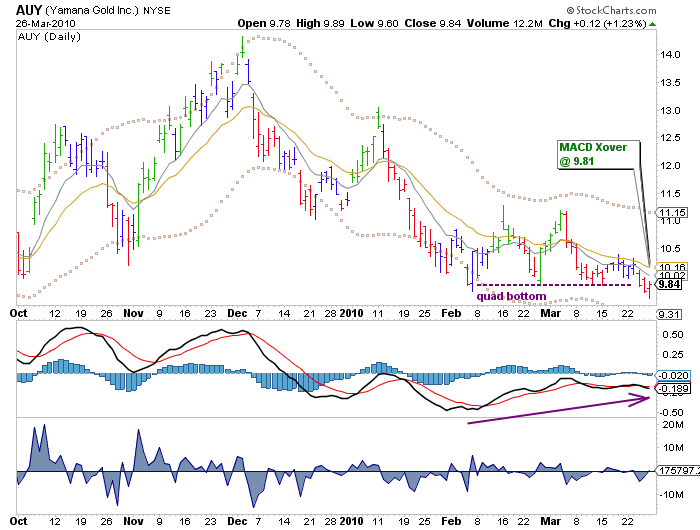Click 'Dec' on the price chart date axis
This screenshot has width=700, height=530.
tap(237, 313)
